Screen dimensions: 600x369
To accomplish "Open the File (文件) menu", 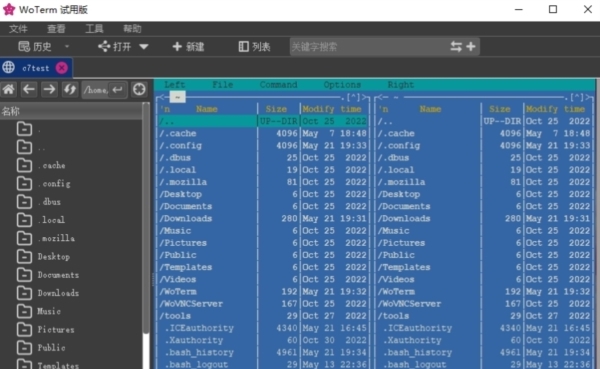I will pyautogui.click(x=18, y=29).
